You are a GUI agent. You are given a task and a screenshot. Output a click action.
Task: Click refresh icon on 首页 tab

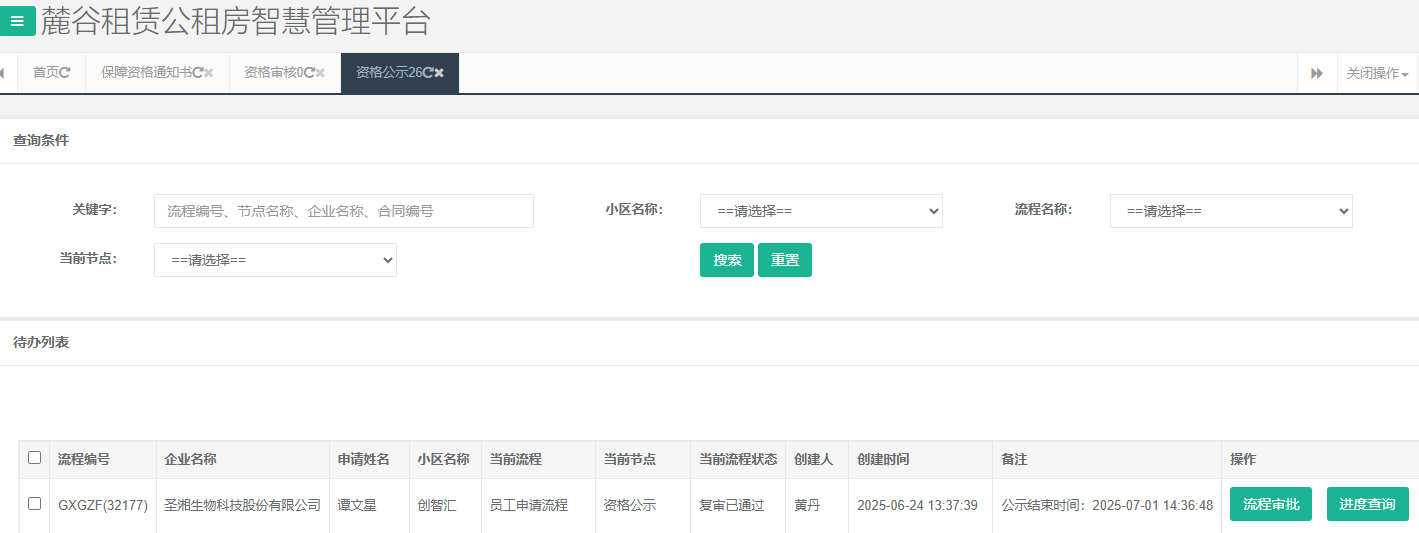(65, 73)
